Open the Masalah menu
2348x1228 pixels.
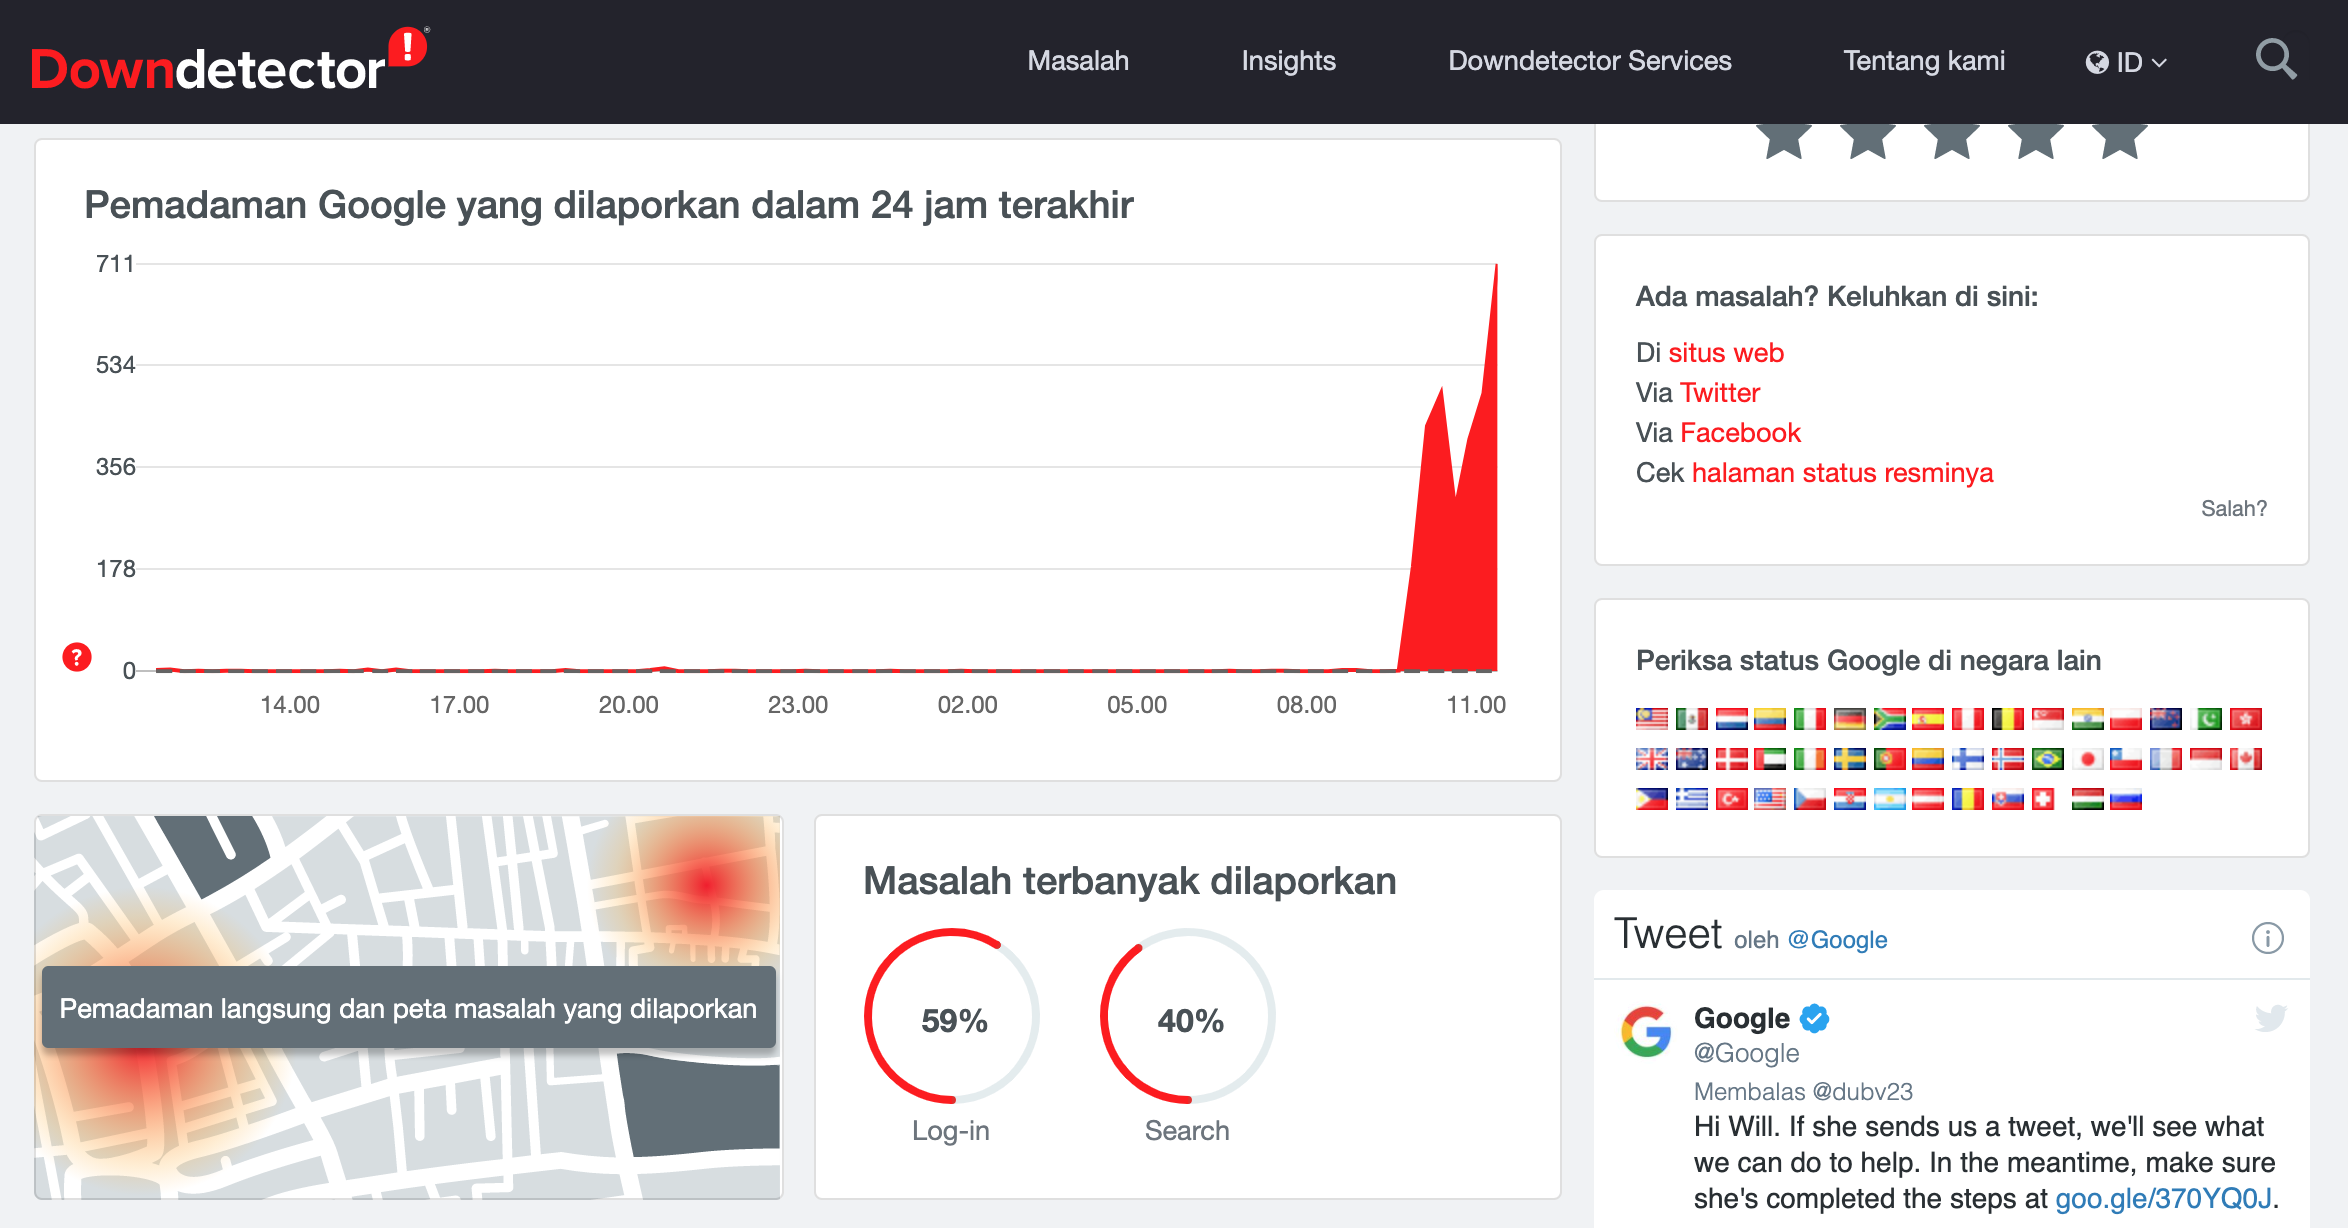click(x=1078, y=61)
